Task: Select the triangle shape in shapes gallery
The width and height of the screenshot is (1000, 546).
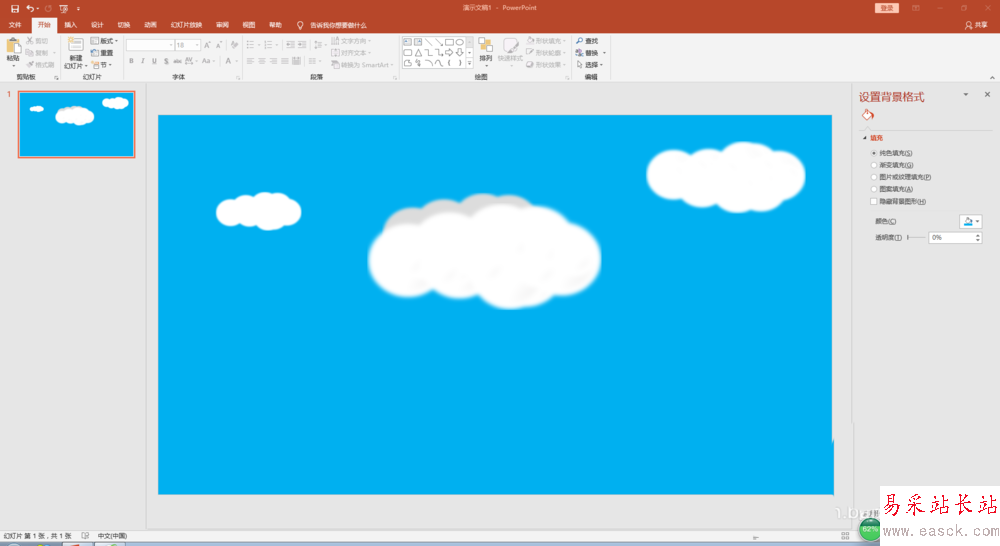Action: click(418, 52)
